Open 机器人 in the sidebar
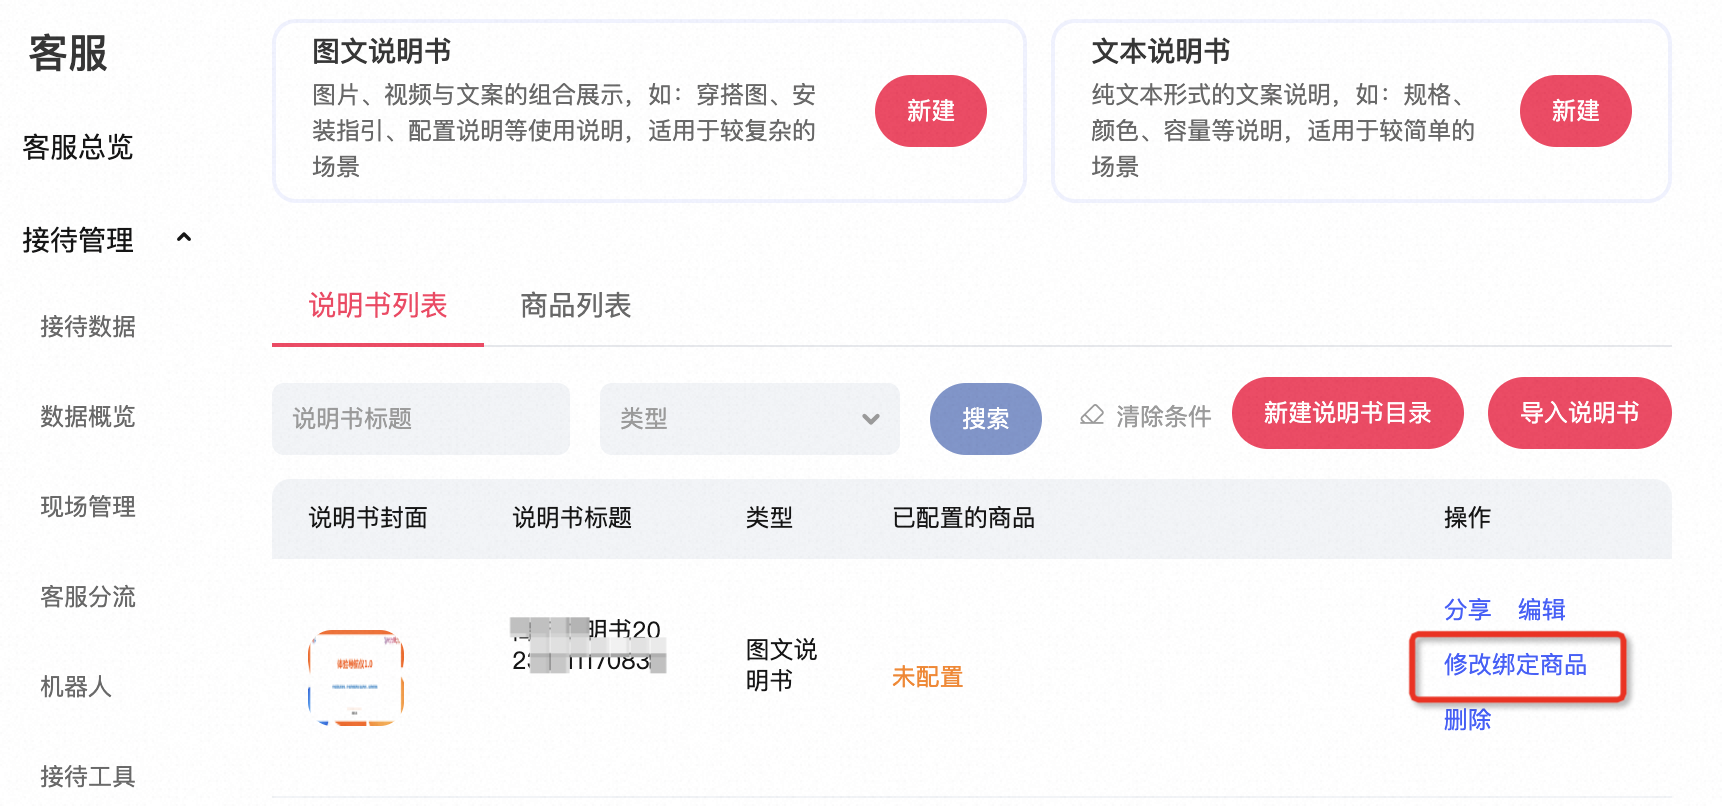Viewport: 1722px width, 806px height. click(76, 687)
